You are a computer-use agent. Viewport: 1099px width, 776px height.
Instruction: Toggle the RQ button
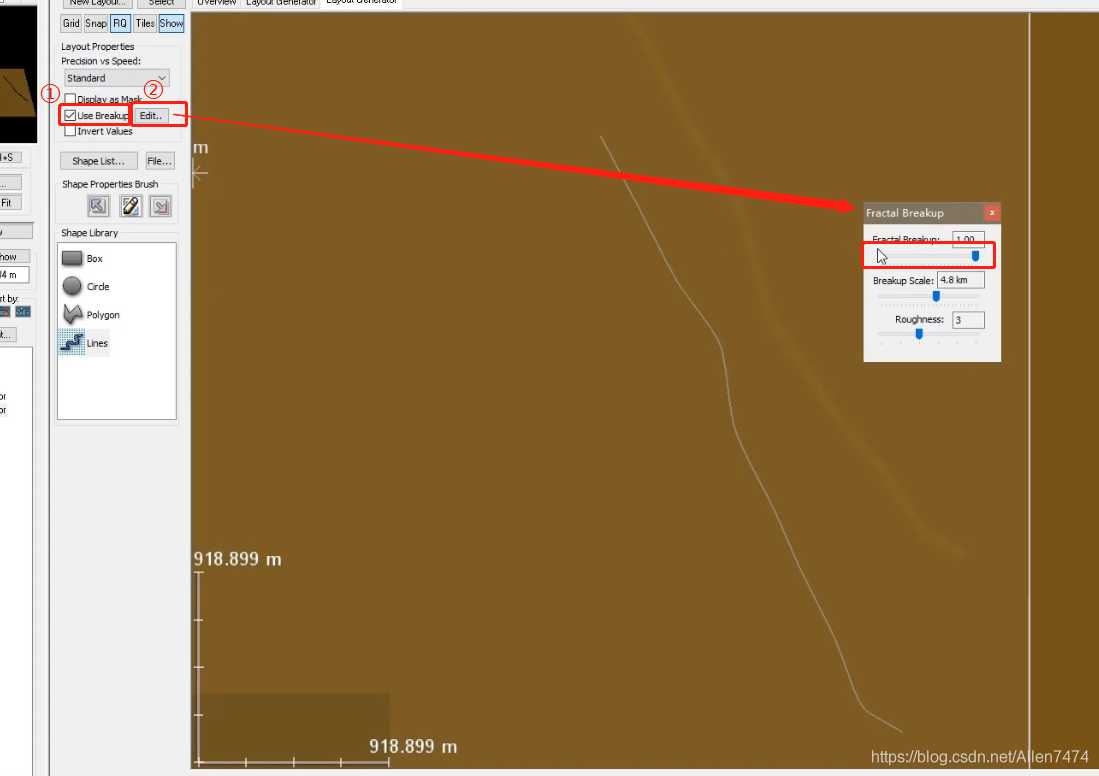[x=120, y=23]
